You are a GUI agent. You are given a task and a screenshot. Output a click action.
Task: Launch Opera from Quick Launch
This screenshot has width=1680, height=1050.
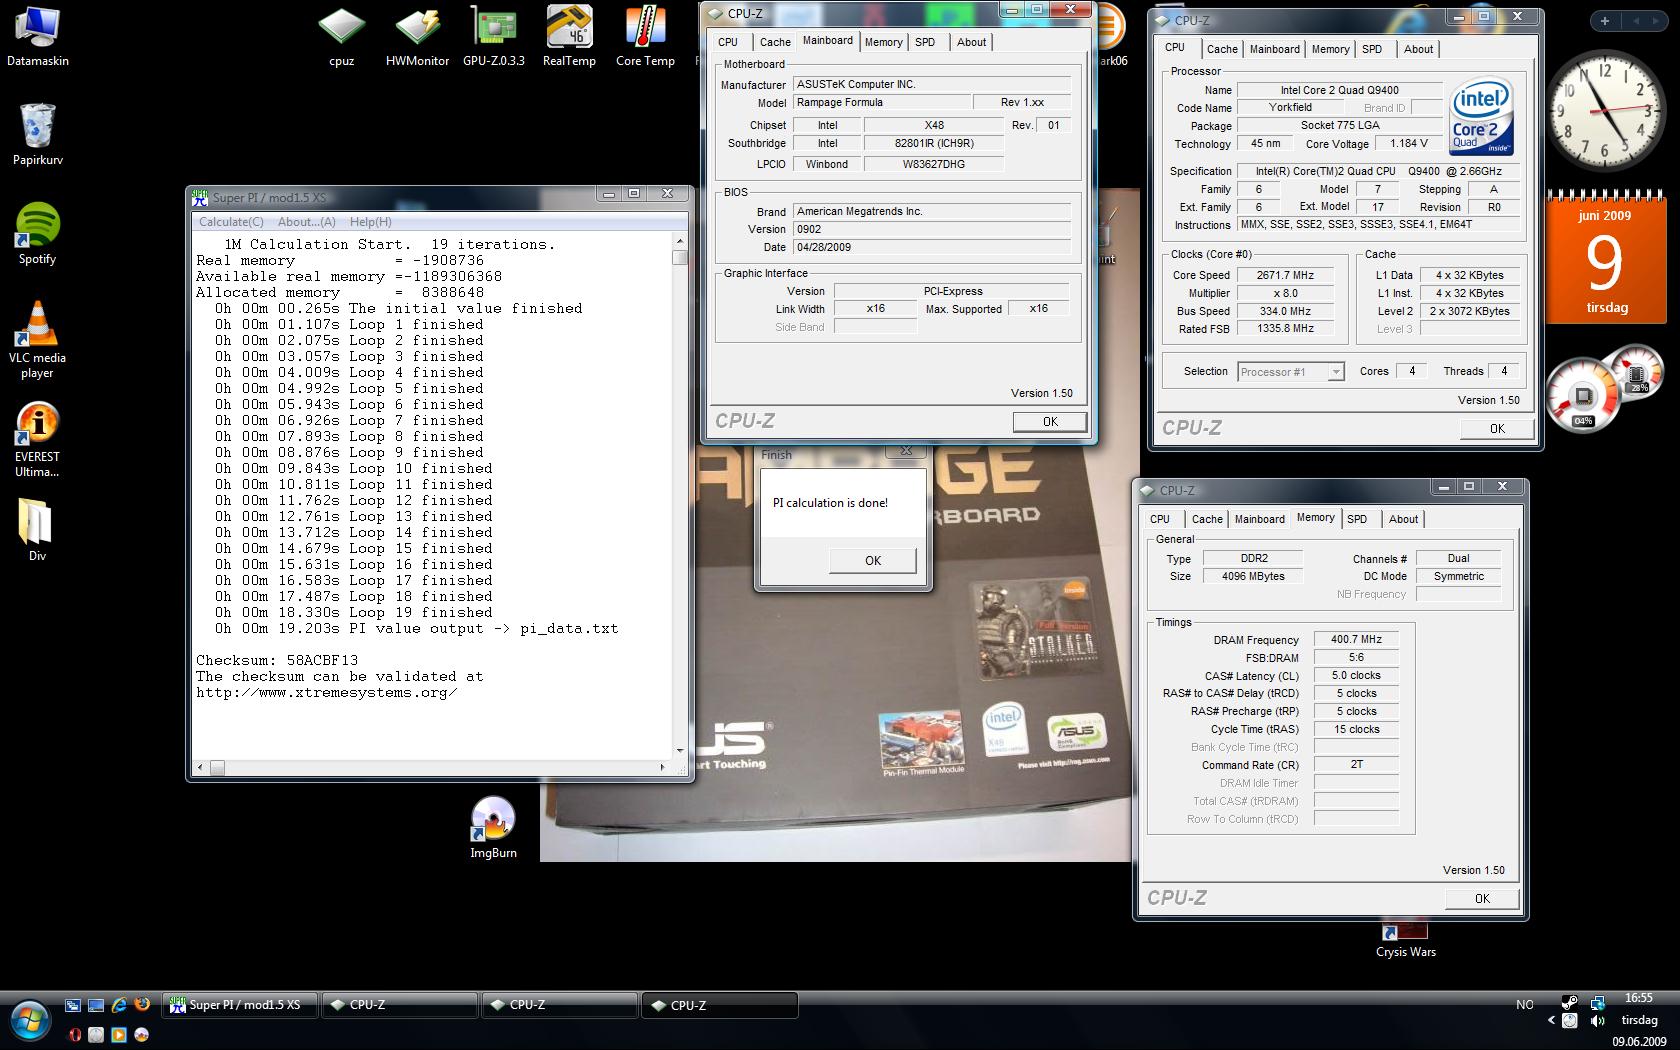click(x=75, y=1035)
